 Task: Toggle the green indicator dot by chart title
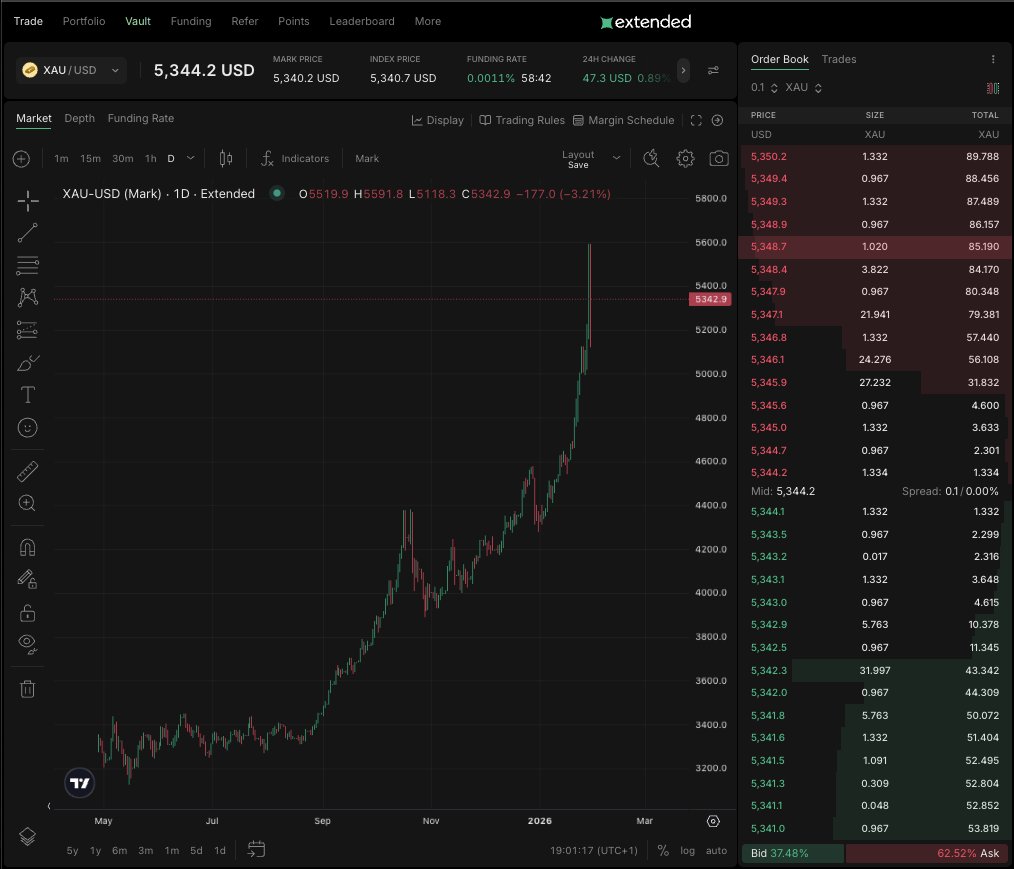277,193
